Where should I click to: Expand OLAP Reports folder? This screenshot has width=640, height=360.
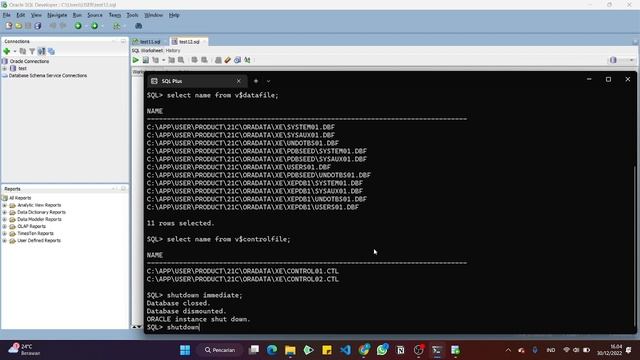coord(4,226)
